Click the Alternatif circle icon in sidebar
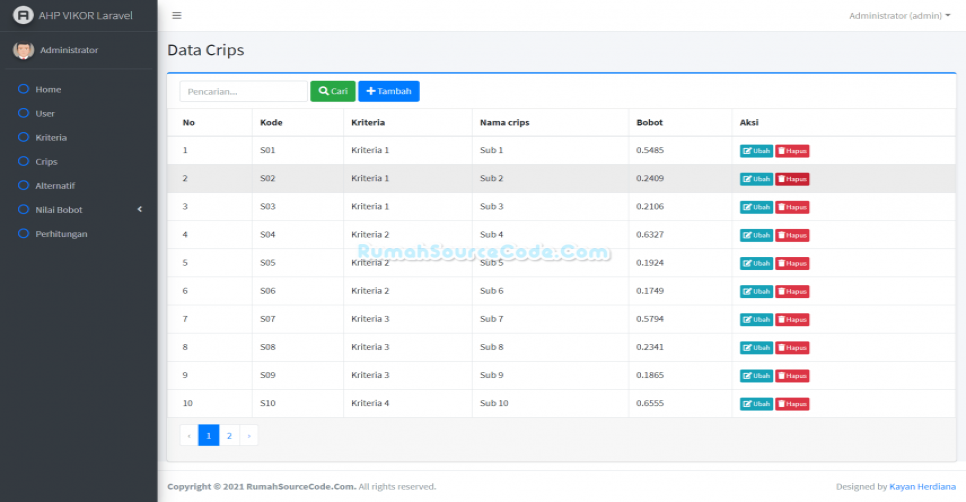The image size is (966, 502). 24,185
